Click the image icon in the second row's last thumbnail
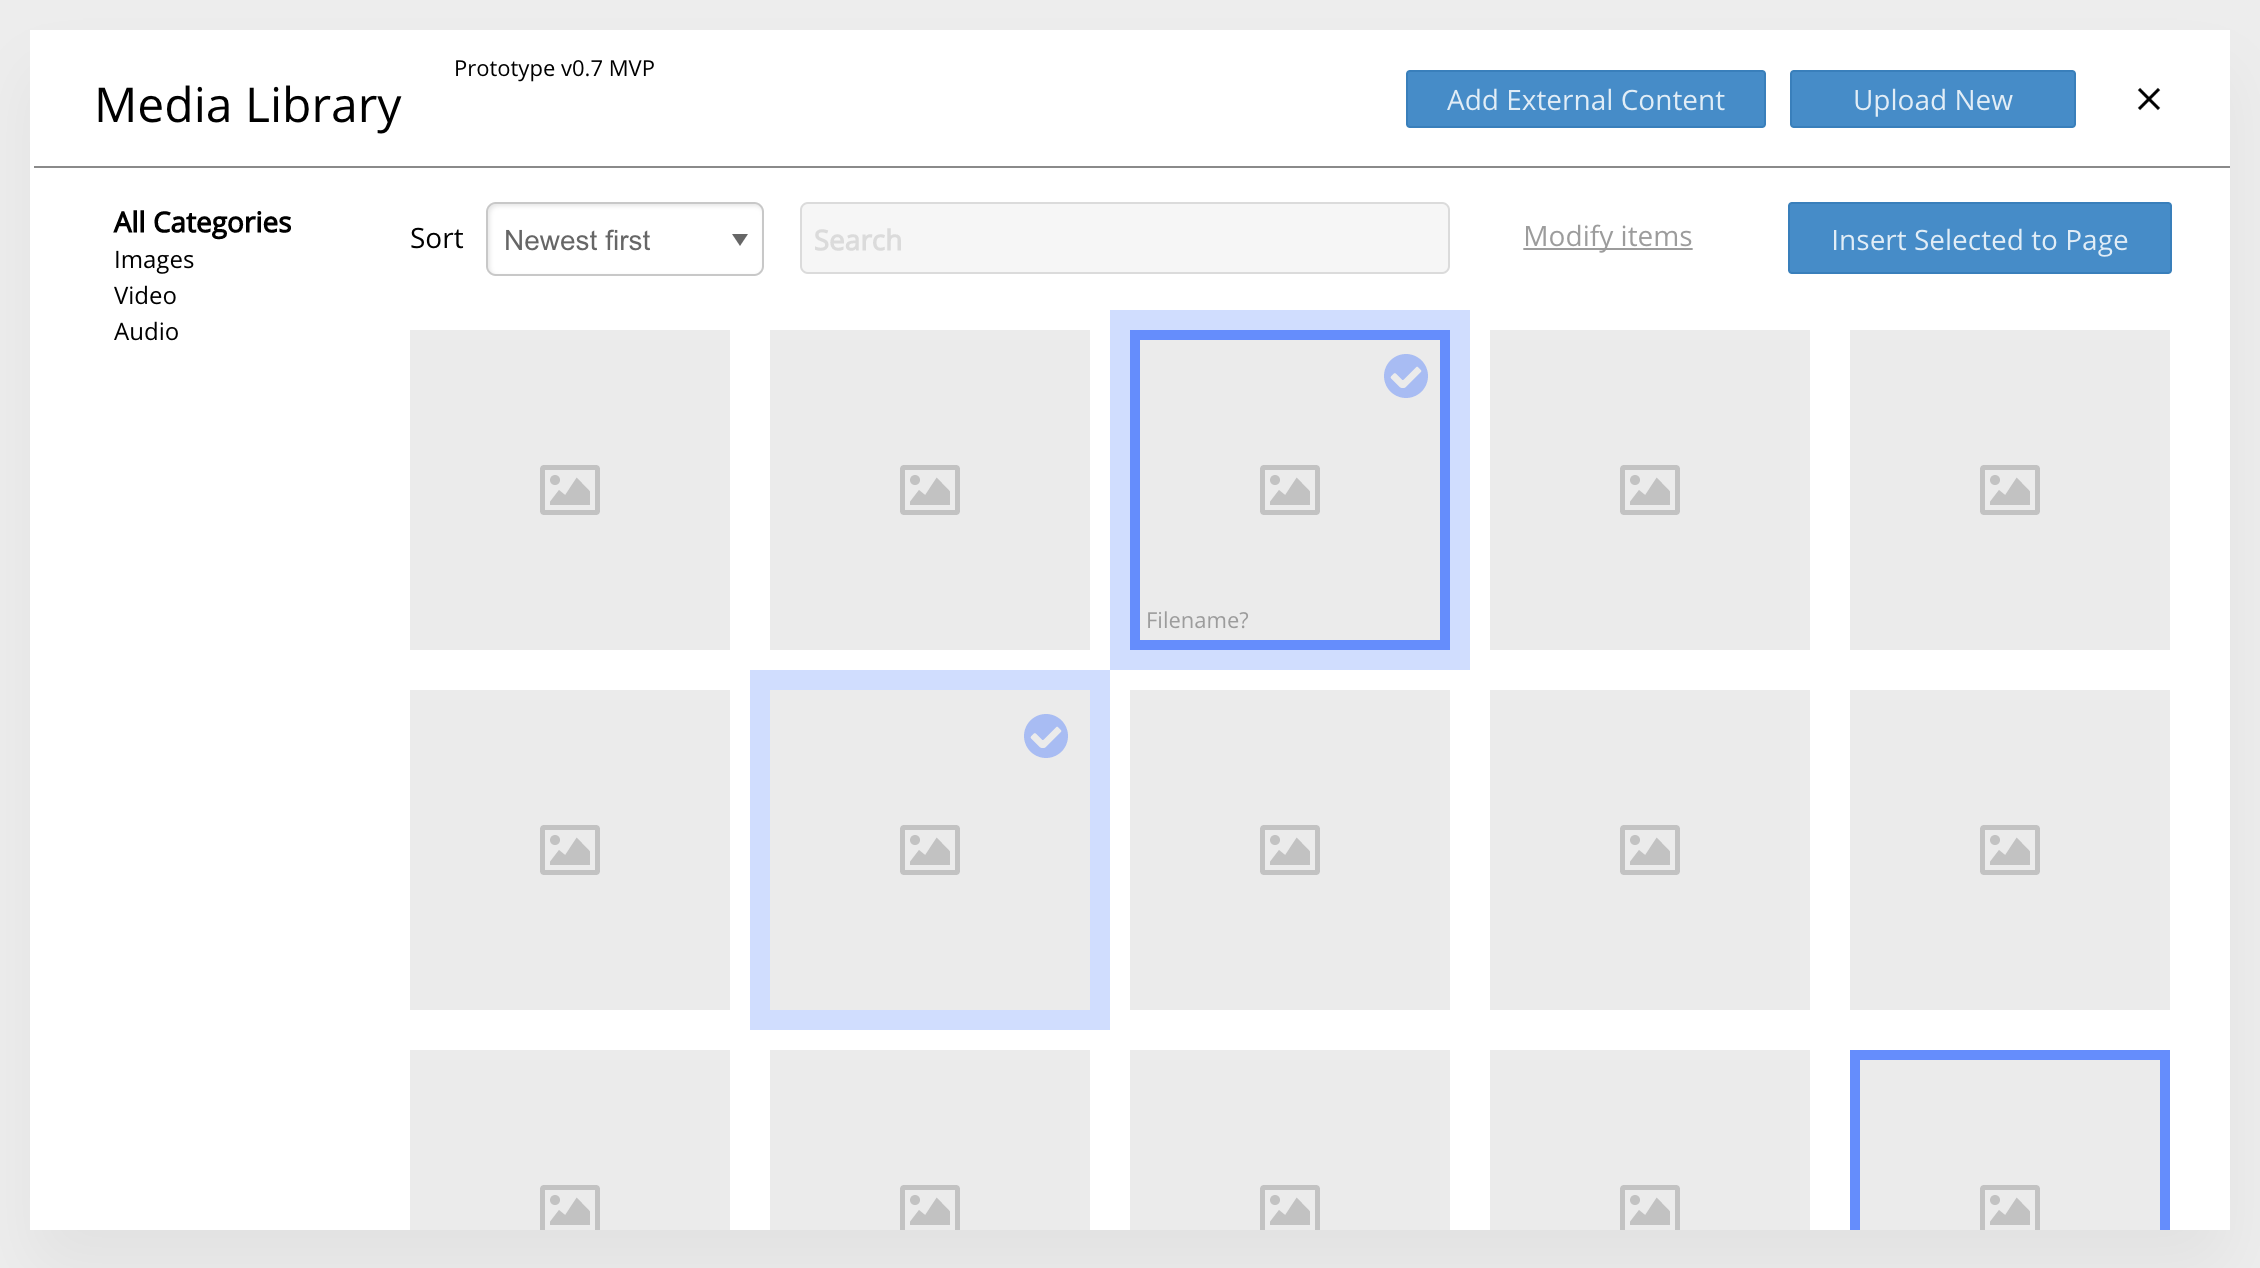This screenshot has height=1268, width=2260. tap(2011, 849)
